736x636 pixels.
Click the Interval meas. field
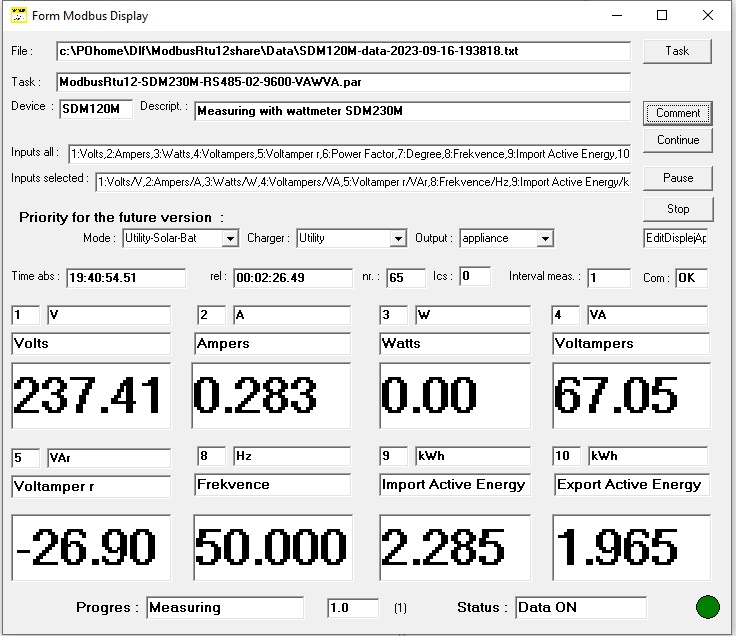[x=608, y=278]
